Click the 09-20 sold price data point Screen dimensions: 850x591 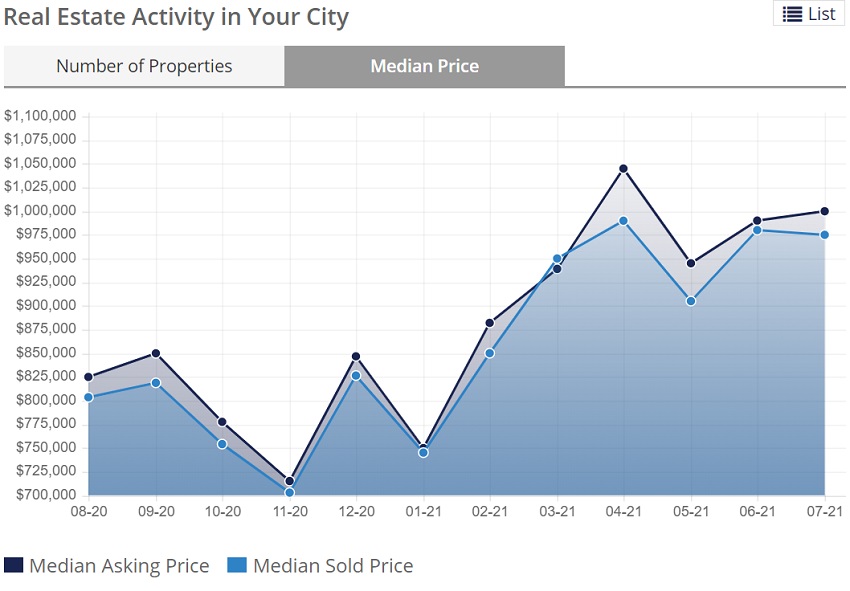(156, 383)
